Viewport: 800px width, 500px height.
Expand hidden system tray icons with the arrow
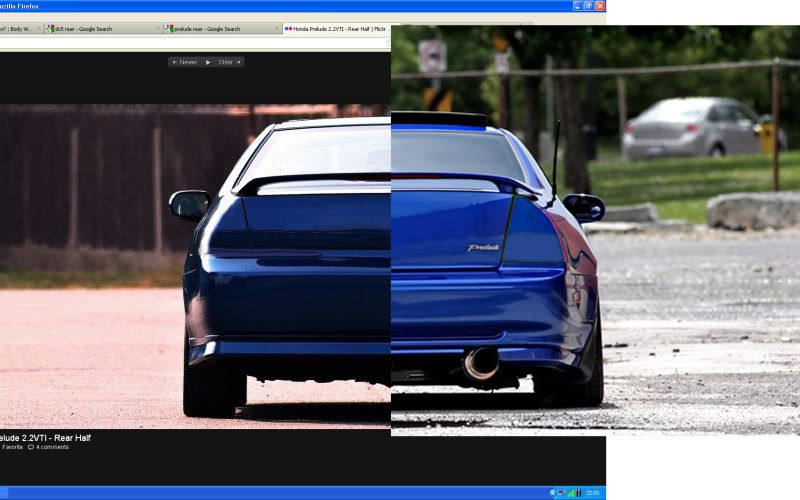tap(553, 493)
